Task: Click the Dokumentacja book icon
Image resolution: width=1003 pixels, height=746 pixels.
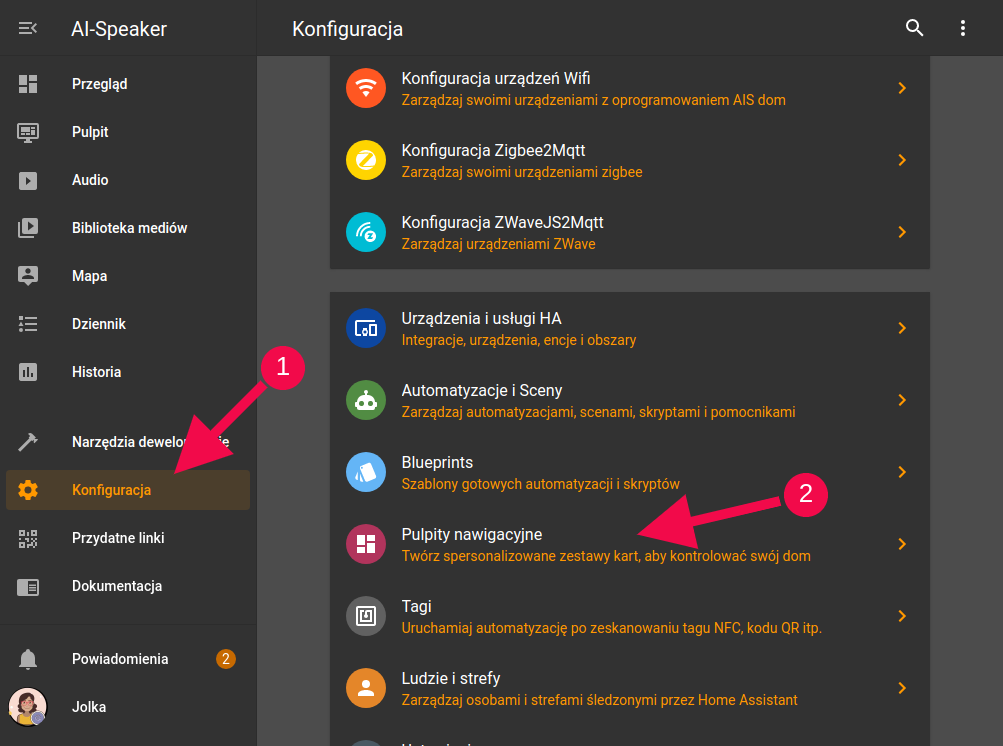Action: (28, 586)
